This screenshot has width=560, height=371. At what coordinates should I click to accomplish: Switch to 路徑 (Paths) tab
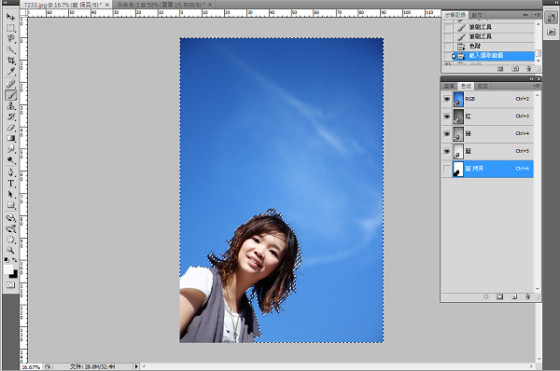click(x=482, y=86)
